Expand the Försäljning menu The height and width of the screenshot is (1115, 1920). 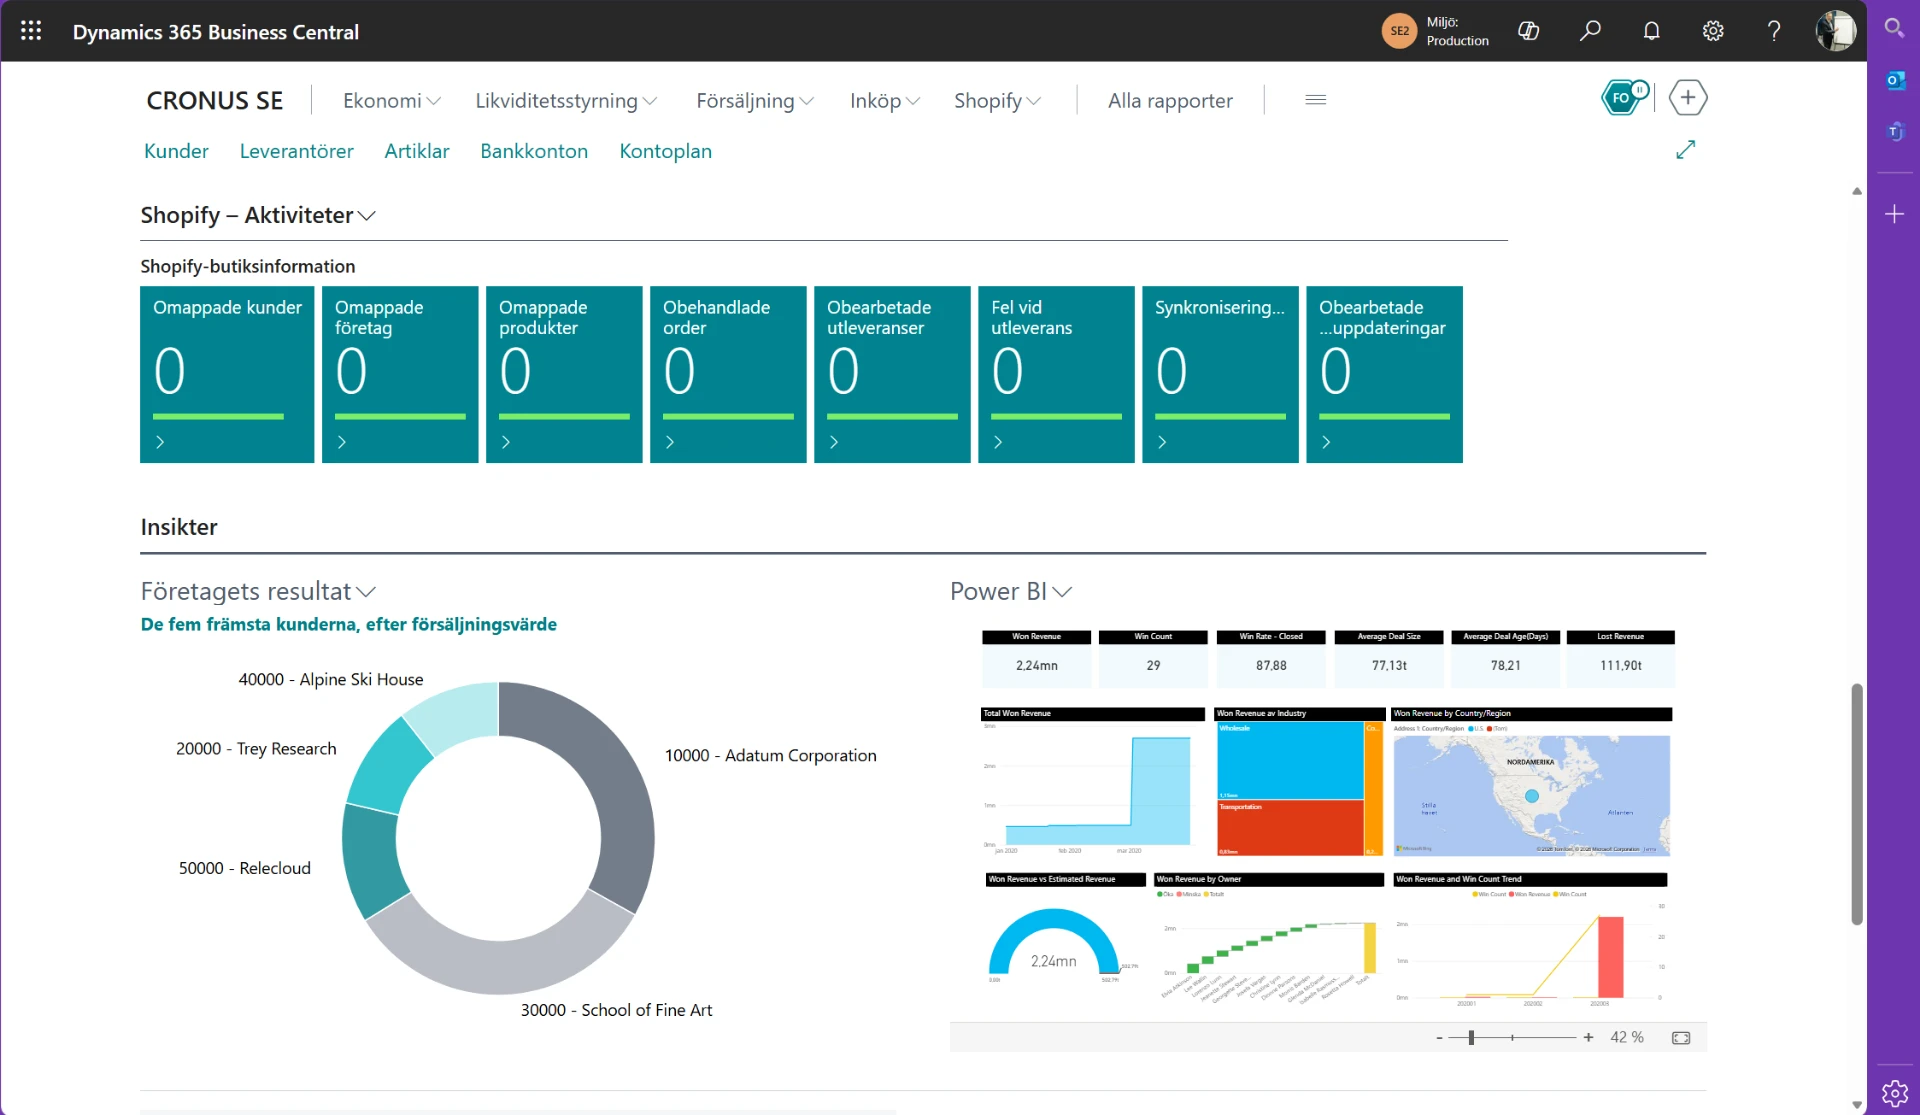coord(755,100)
